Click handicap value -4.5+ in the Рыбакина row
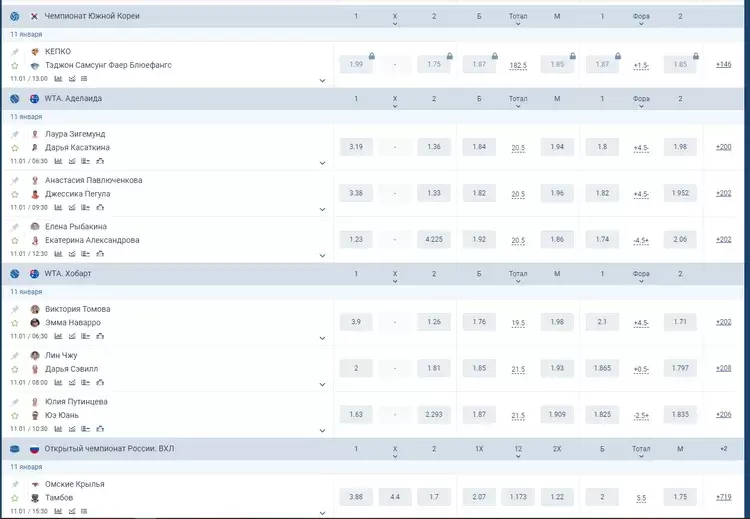750x519 pixels. [x=641, y=241]
